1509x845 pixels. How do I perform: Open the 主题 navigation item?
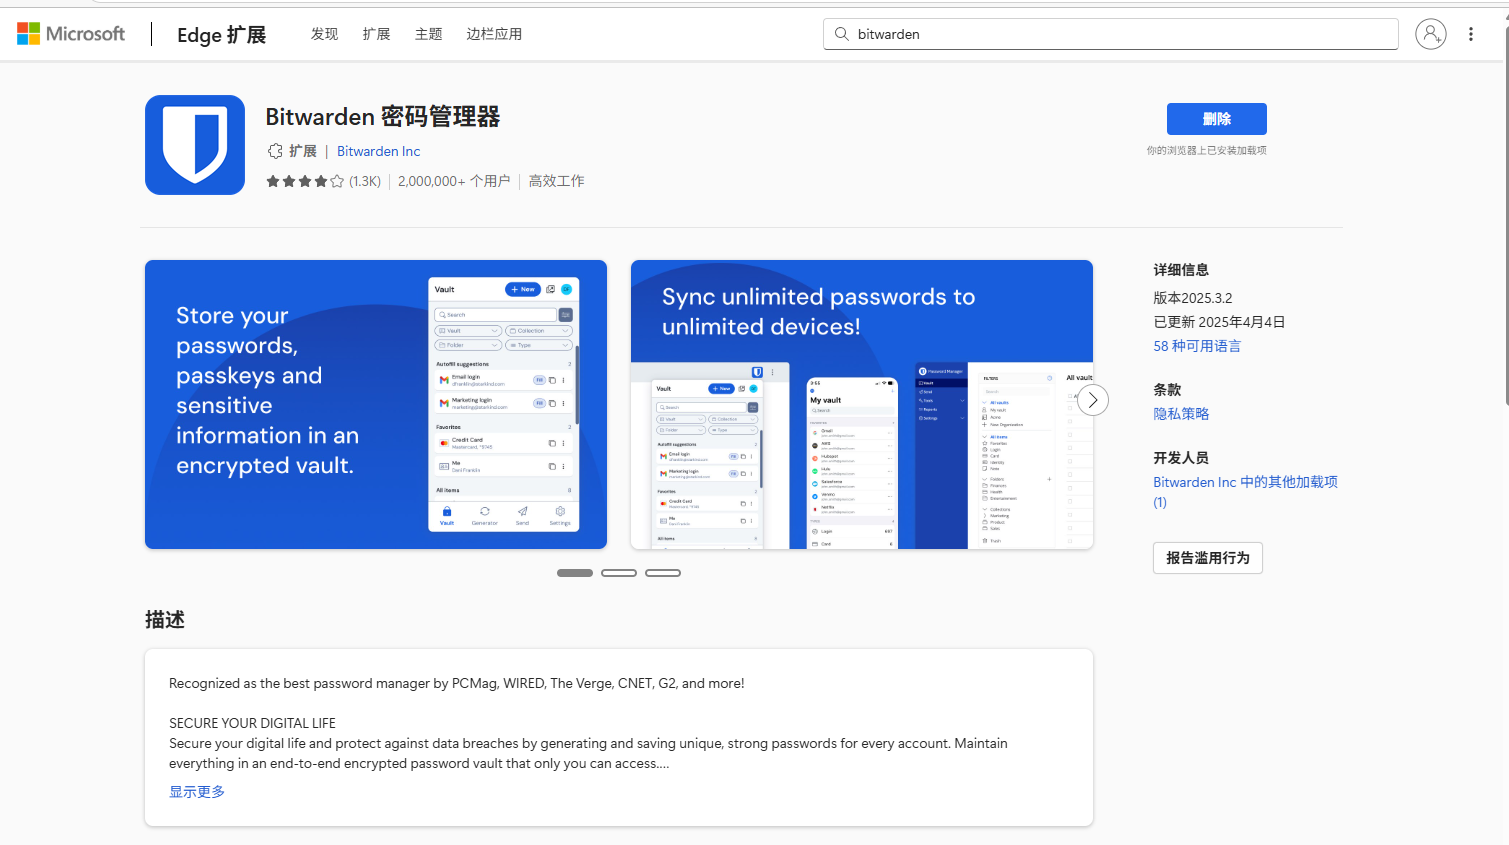pyautogui.click(x=428, y=34)
